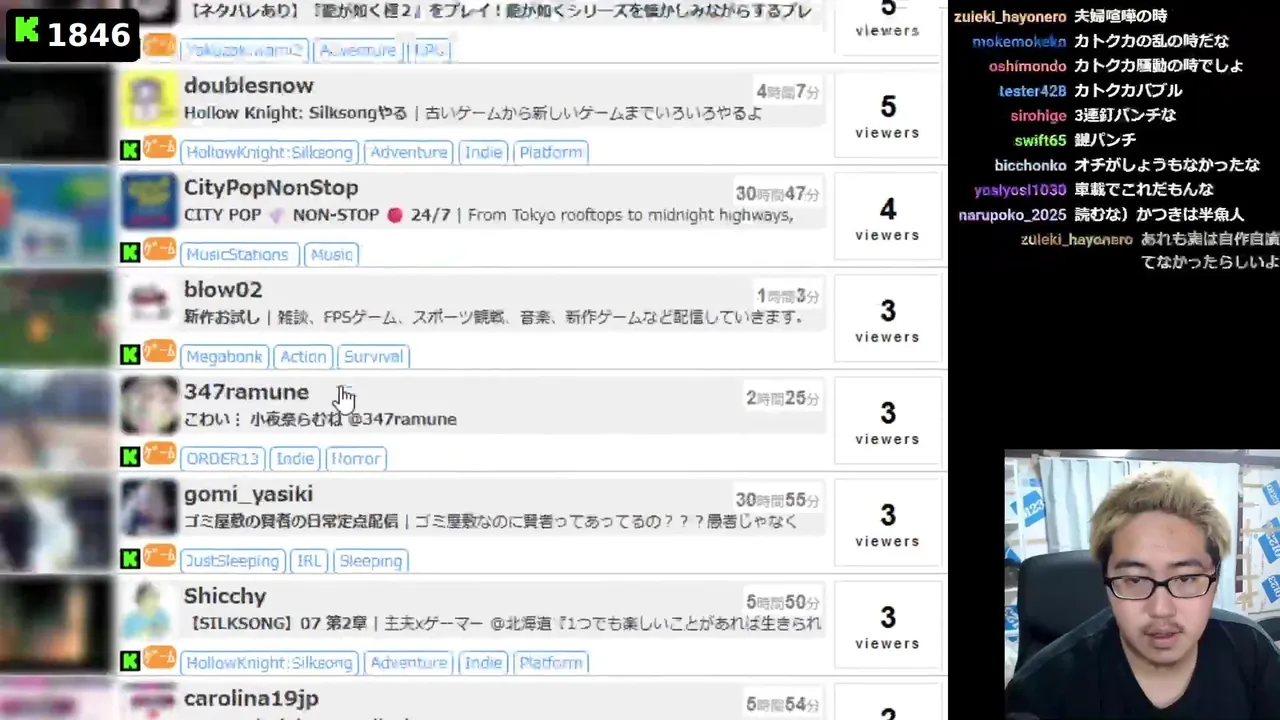Viewport: 1280px width, 720px height.
Task: Select HollowKnight:Silksong tag under doublesnow
Action: (x=269, y=152)
